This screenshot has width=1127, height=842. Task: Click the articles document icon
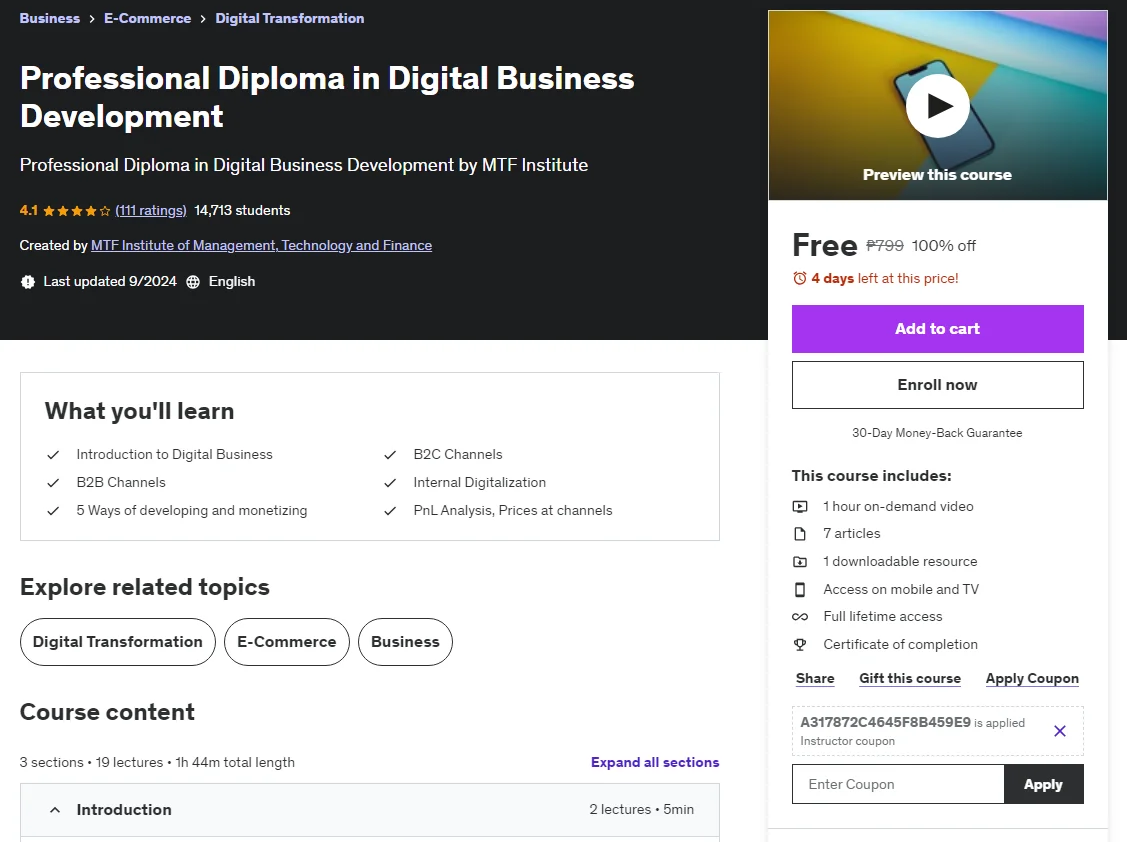coord(799,534)
